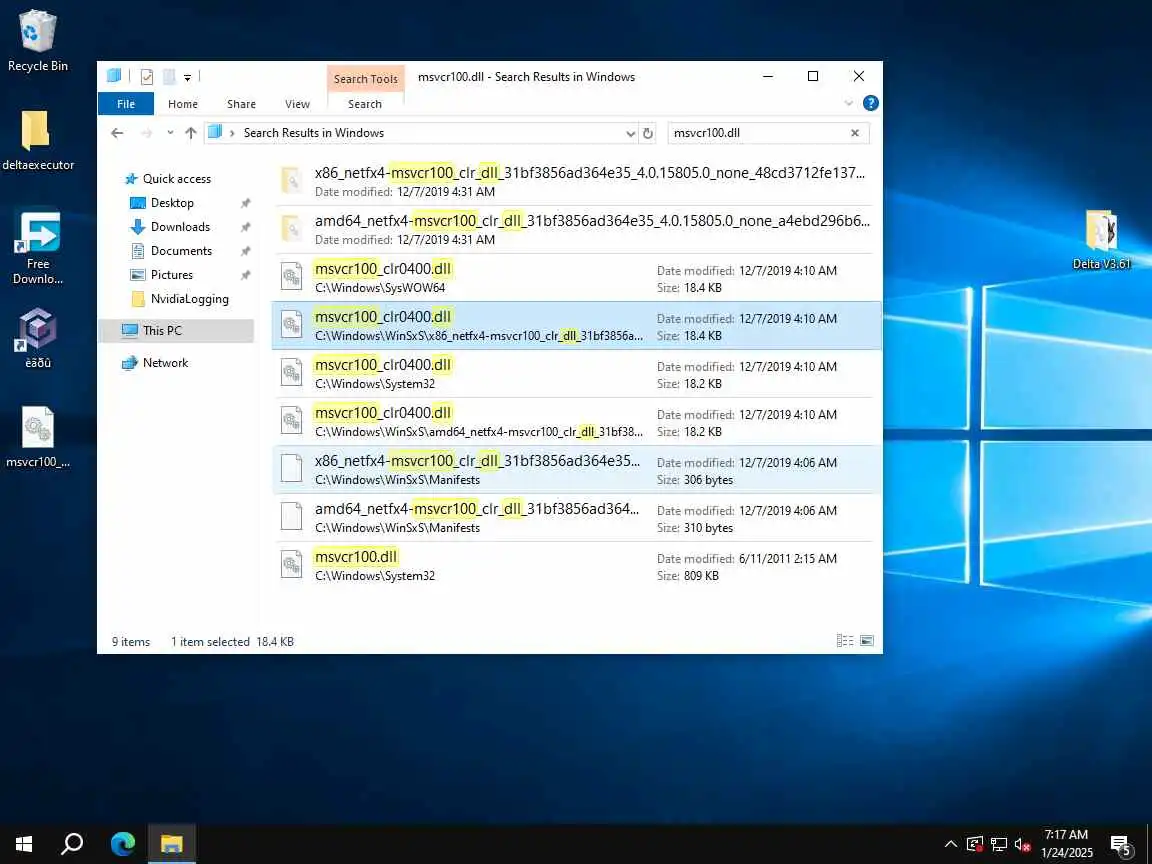Select msvcr100.dll sized 809 KB
The image size is (1152, 864).
pos(577,566)
